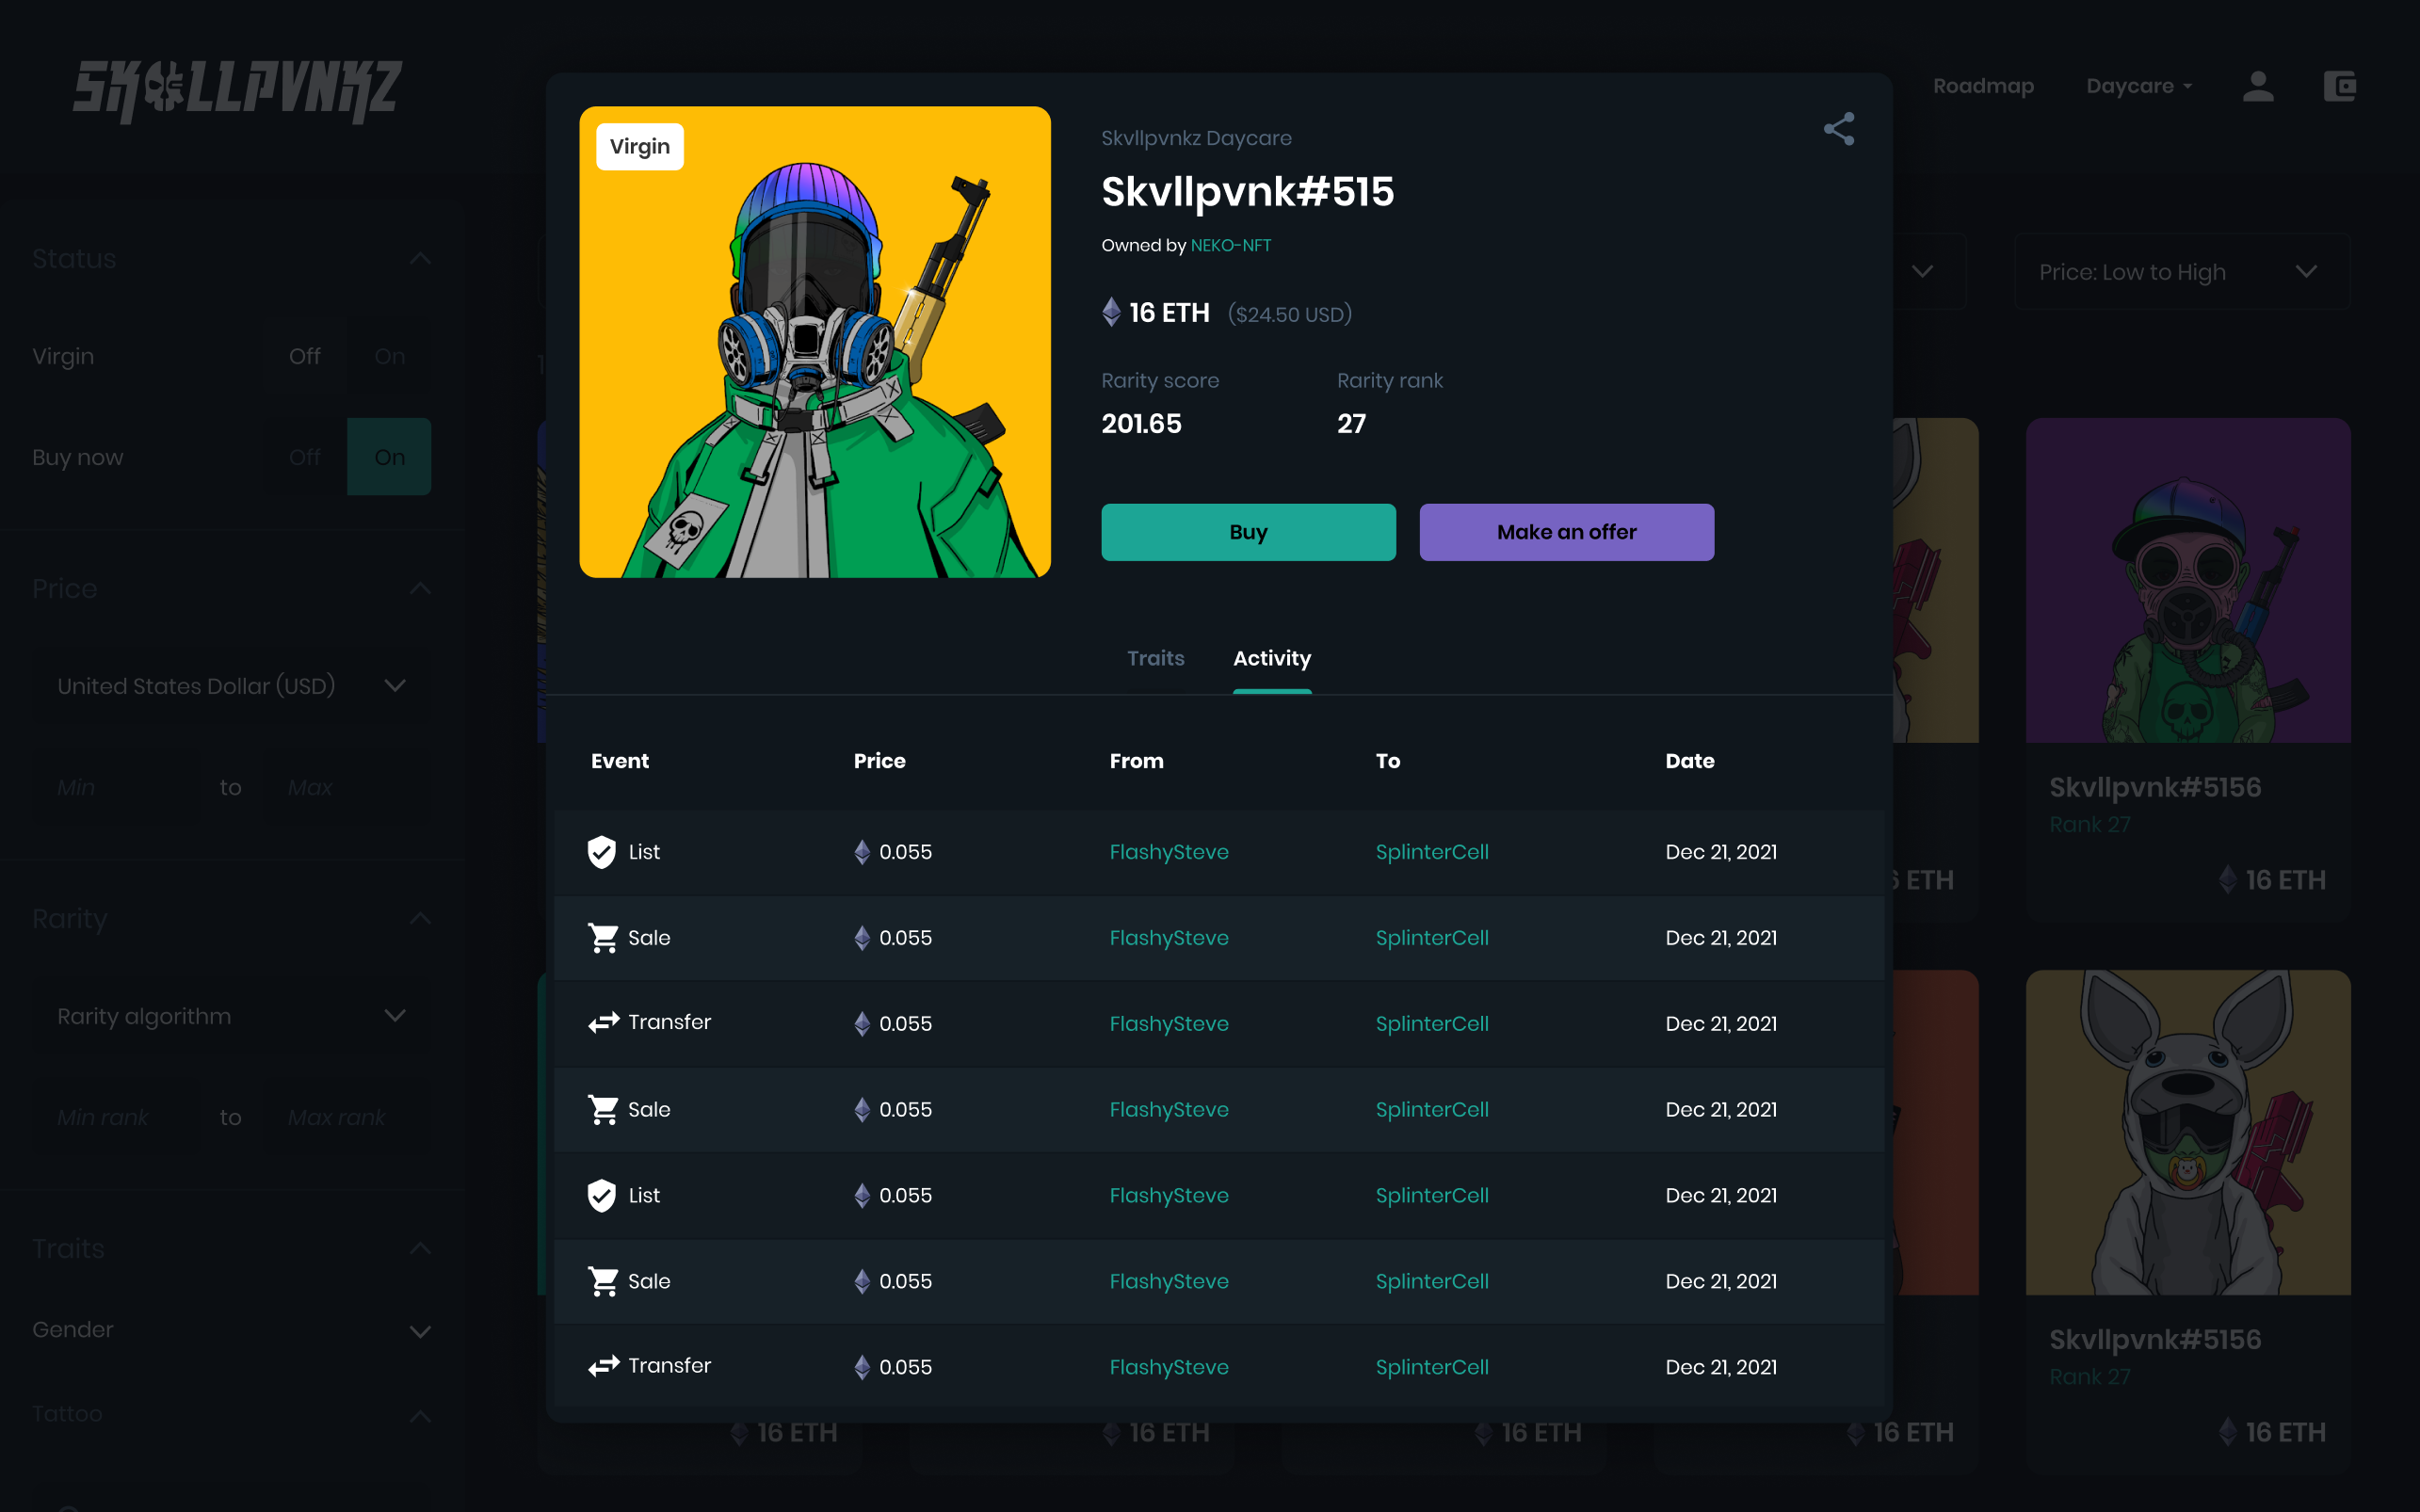Open the user profile icon

point(2258,86)
